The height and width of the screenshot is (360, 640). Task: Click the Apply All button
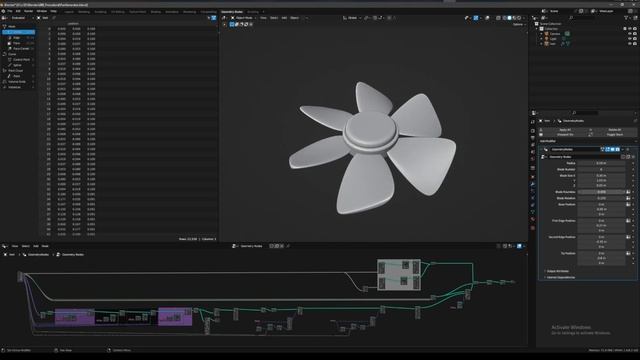pos(565,130)
